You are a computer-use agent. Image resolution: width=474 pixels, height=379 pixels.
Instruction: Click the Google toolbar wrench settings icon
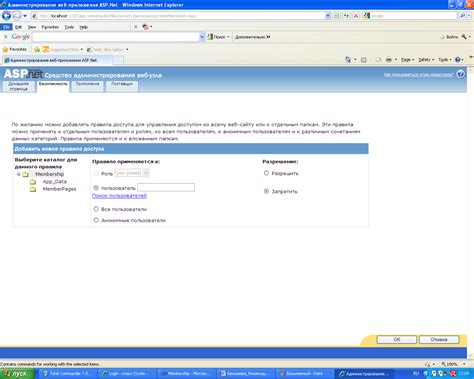pyautogui.click(x=464, y=37)
